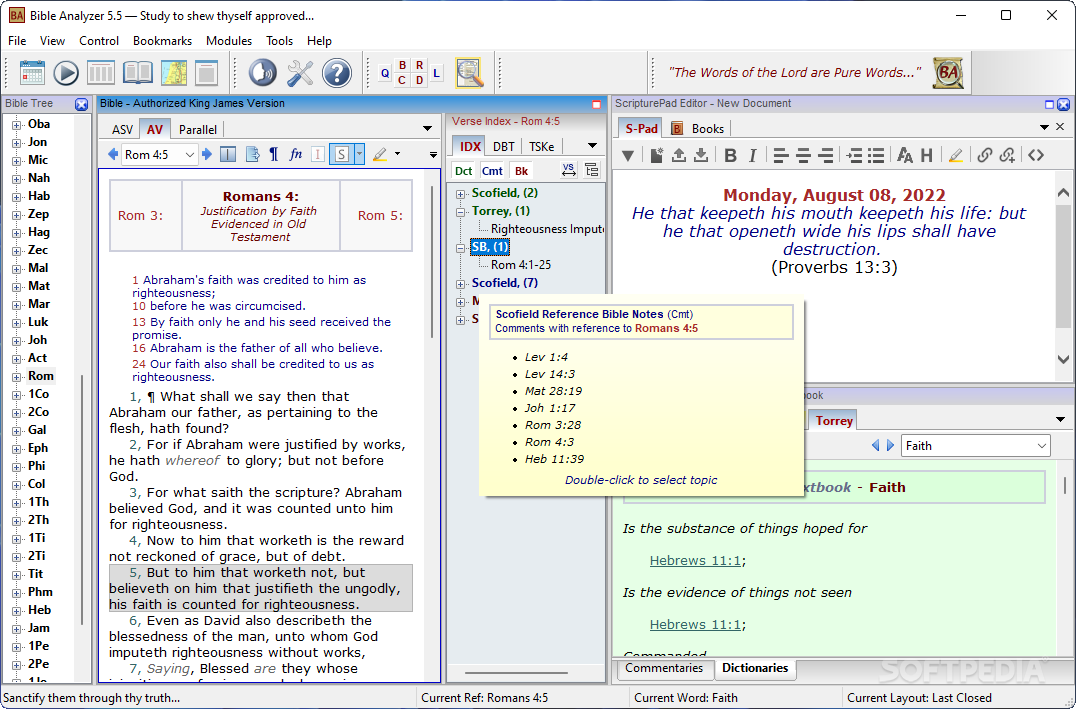Image resolution: width=1076 pixels, height=709 pixels.
Task: Close the Bible Tree panel
Action: (x=82, y=104)
